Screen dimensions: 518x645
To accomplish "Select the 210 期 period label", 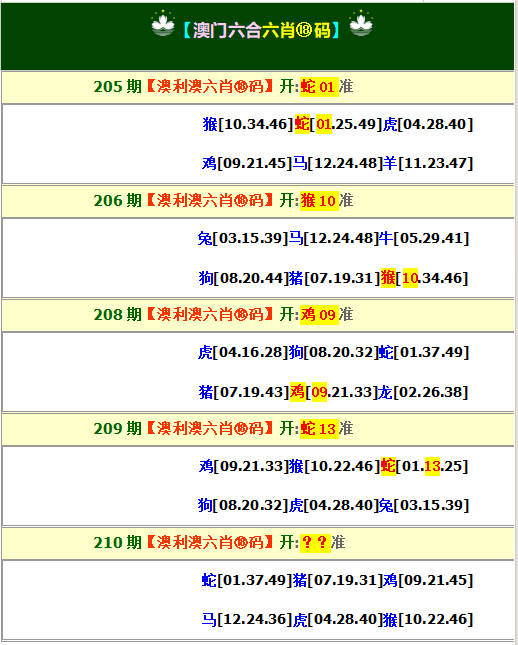I will point(118,543).
